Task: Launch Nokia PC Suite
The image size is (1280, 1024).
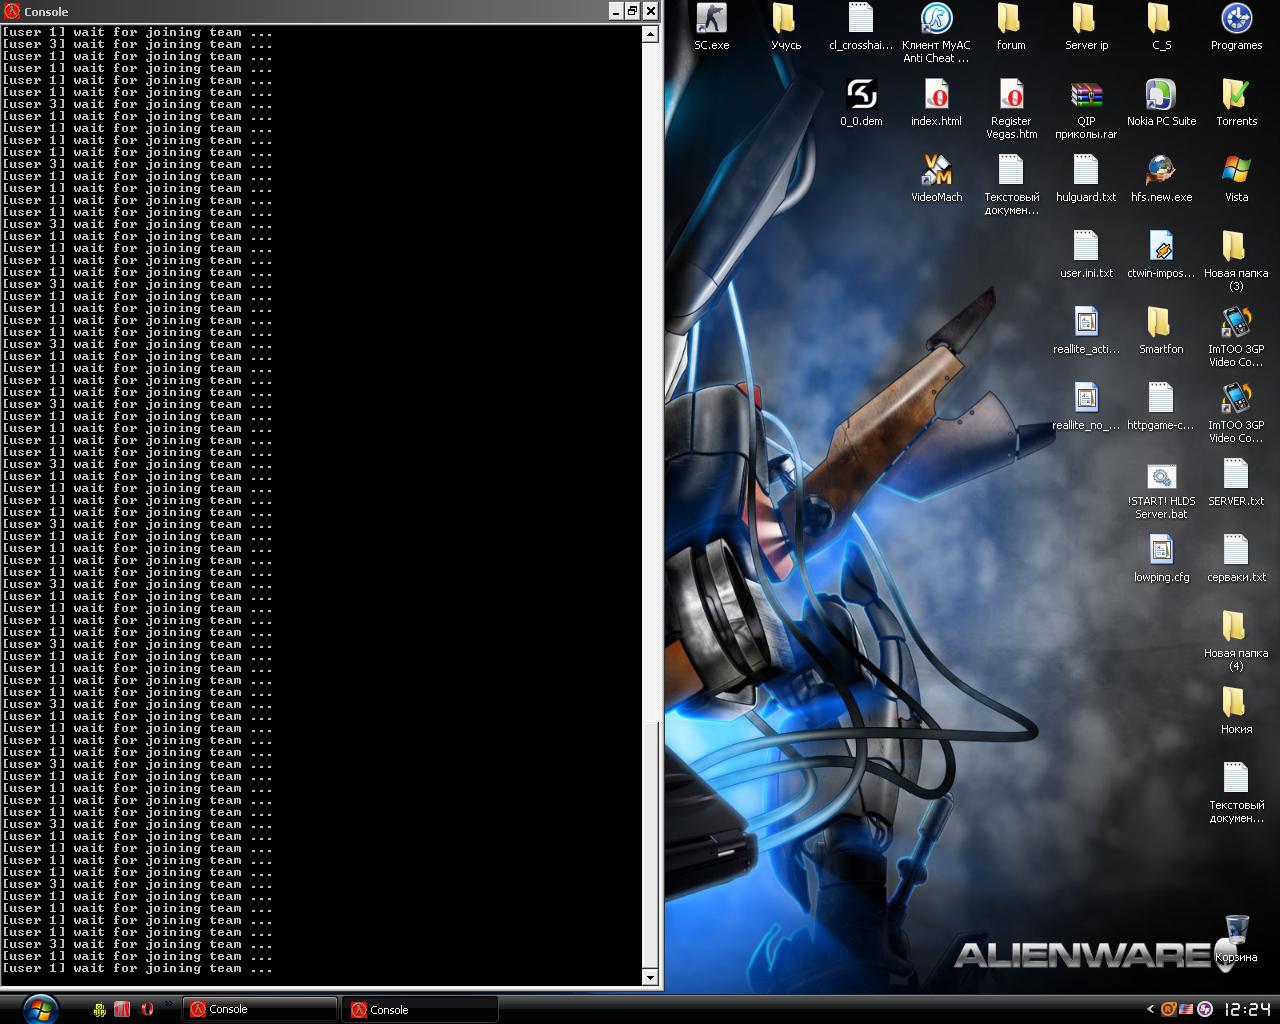Action: click(1161, 102)
